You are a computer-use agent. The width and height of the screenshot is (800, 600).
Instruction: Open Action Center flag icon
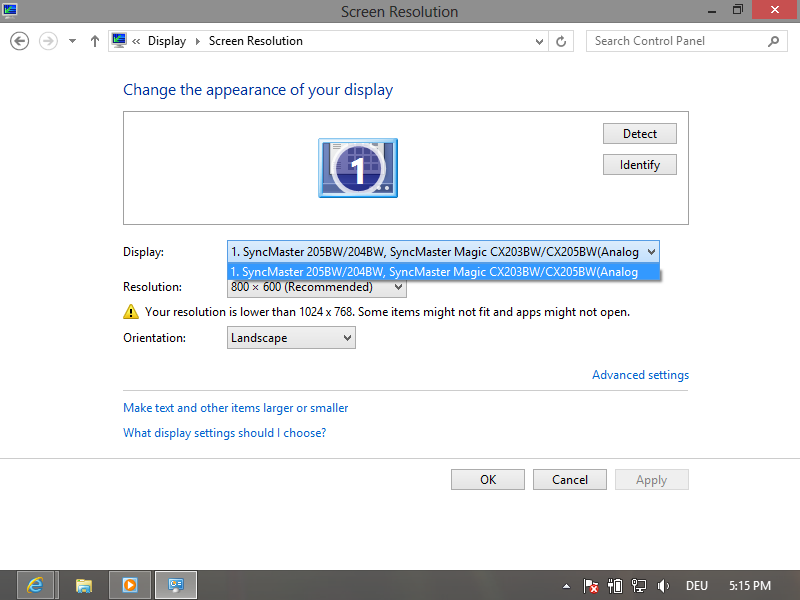(590, 586)
